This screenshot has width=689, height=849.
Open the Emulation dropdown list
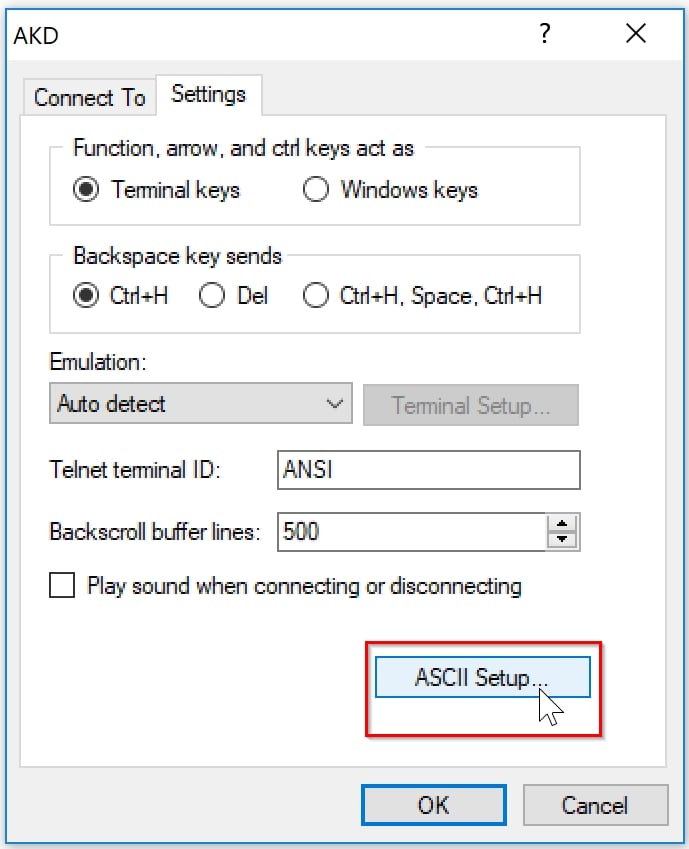click(x=200, y=403)
